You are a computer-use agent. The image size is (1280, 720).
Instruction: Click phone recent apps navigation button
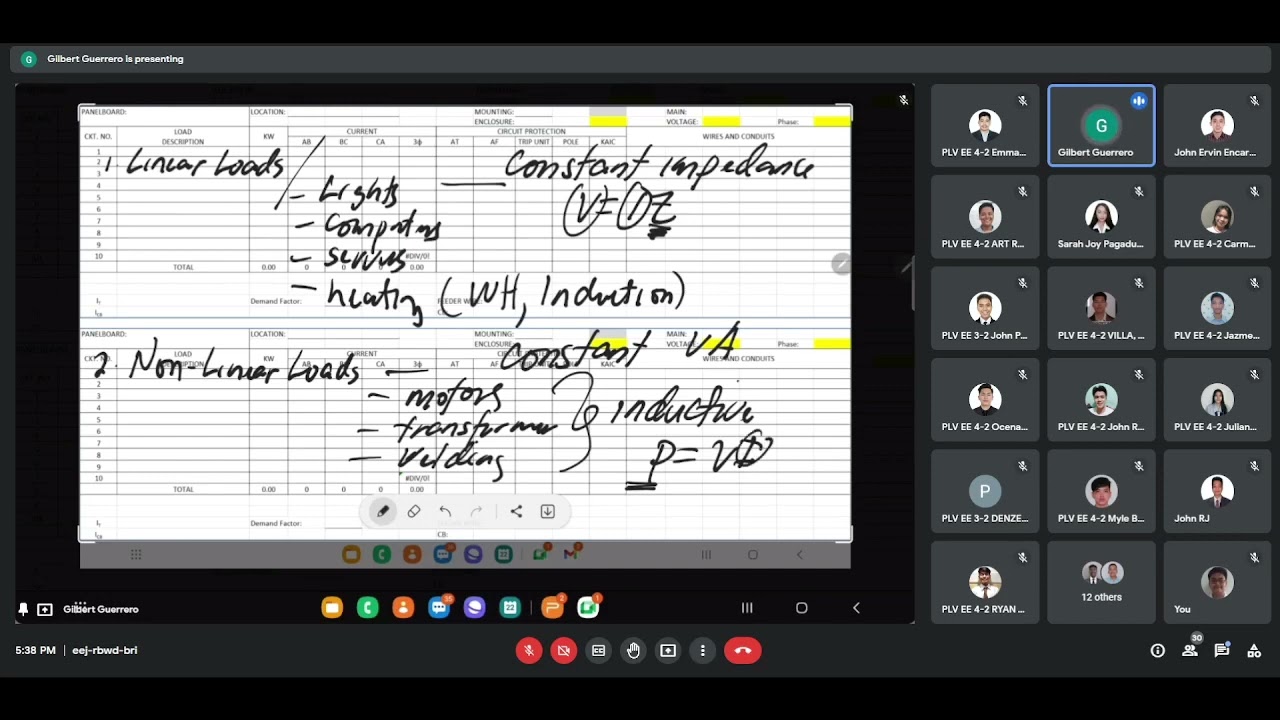[746, 608]
